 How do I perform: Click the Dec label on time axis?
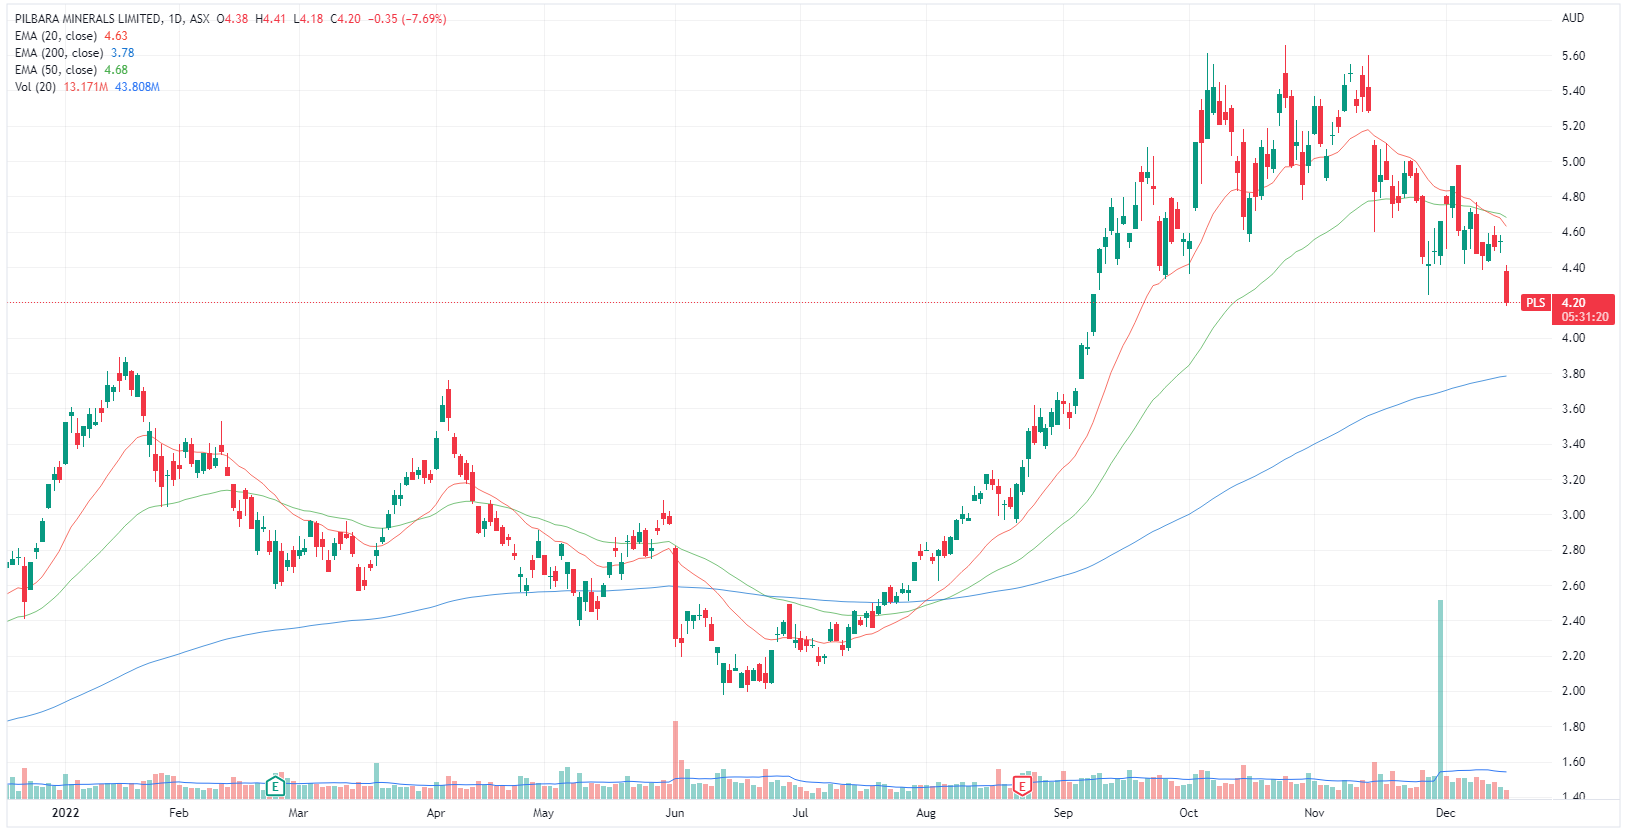coord(1445,813)
